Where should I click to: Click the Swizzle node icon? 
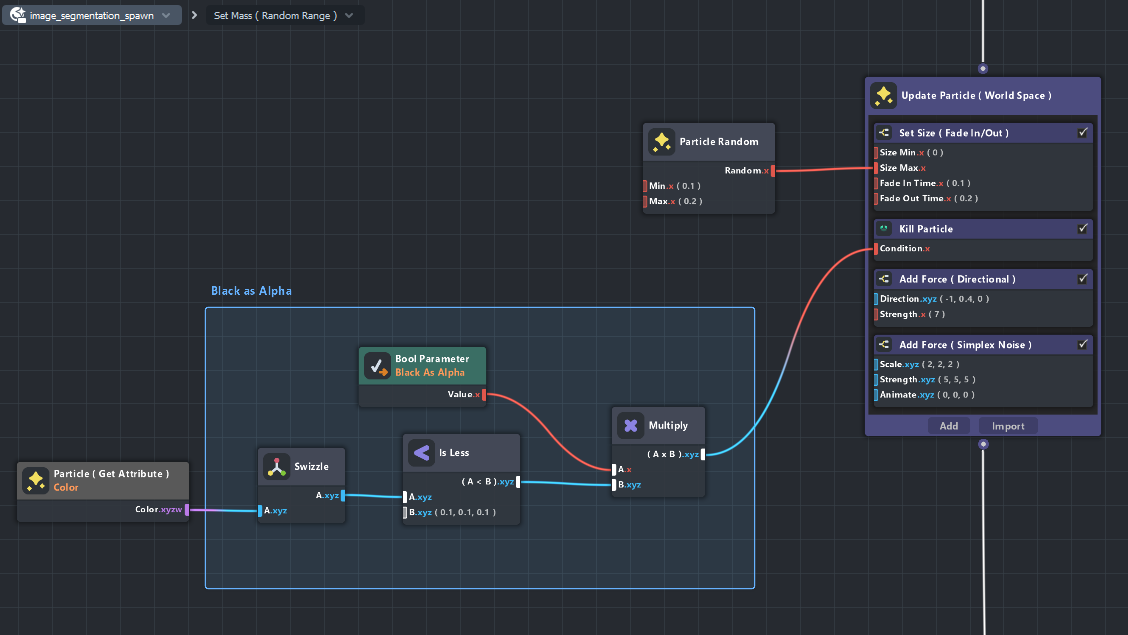pyautogui.click(x=276, y=466)
